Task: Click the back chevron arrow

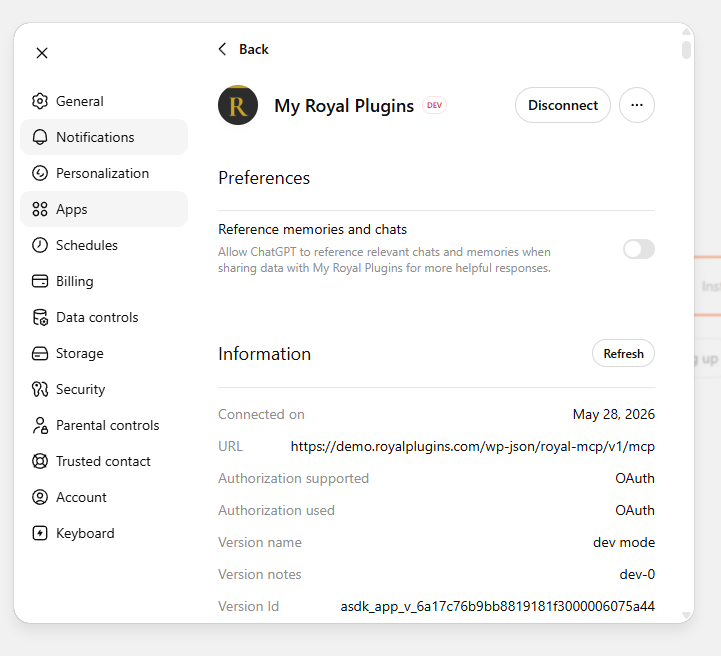Action: [x=223, y=49]
